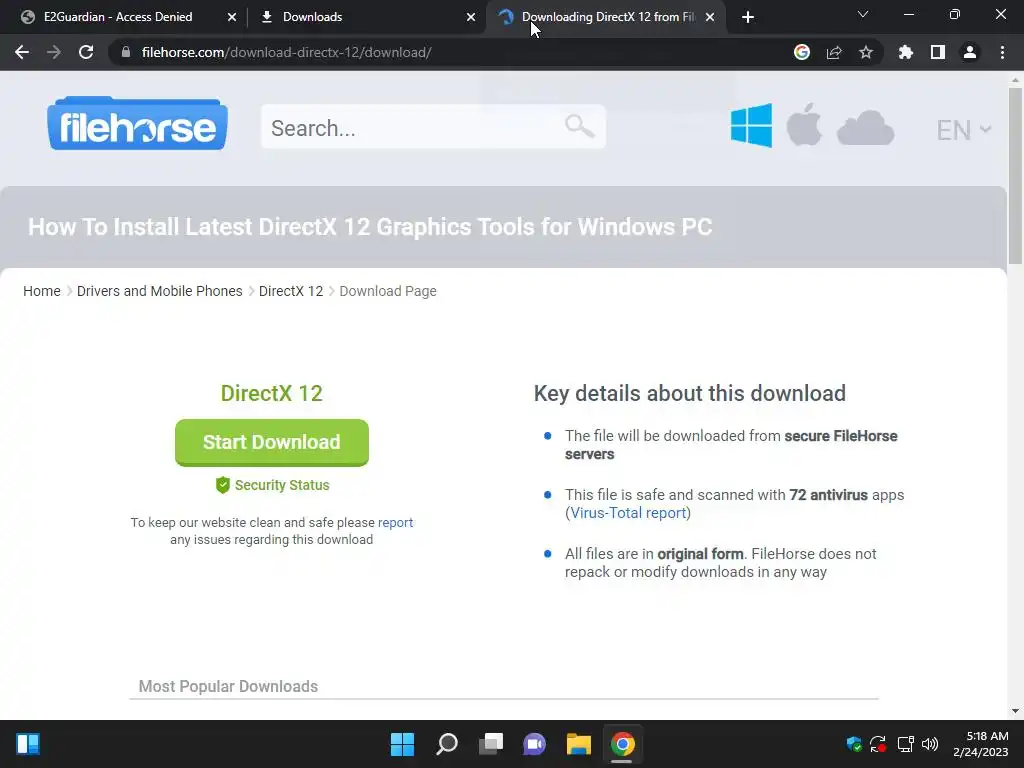The width and height of the screenshot is (1024, 768).
Task: Click the report link
Action: click(395, 522)
